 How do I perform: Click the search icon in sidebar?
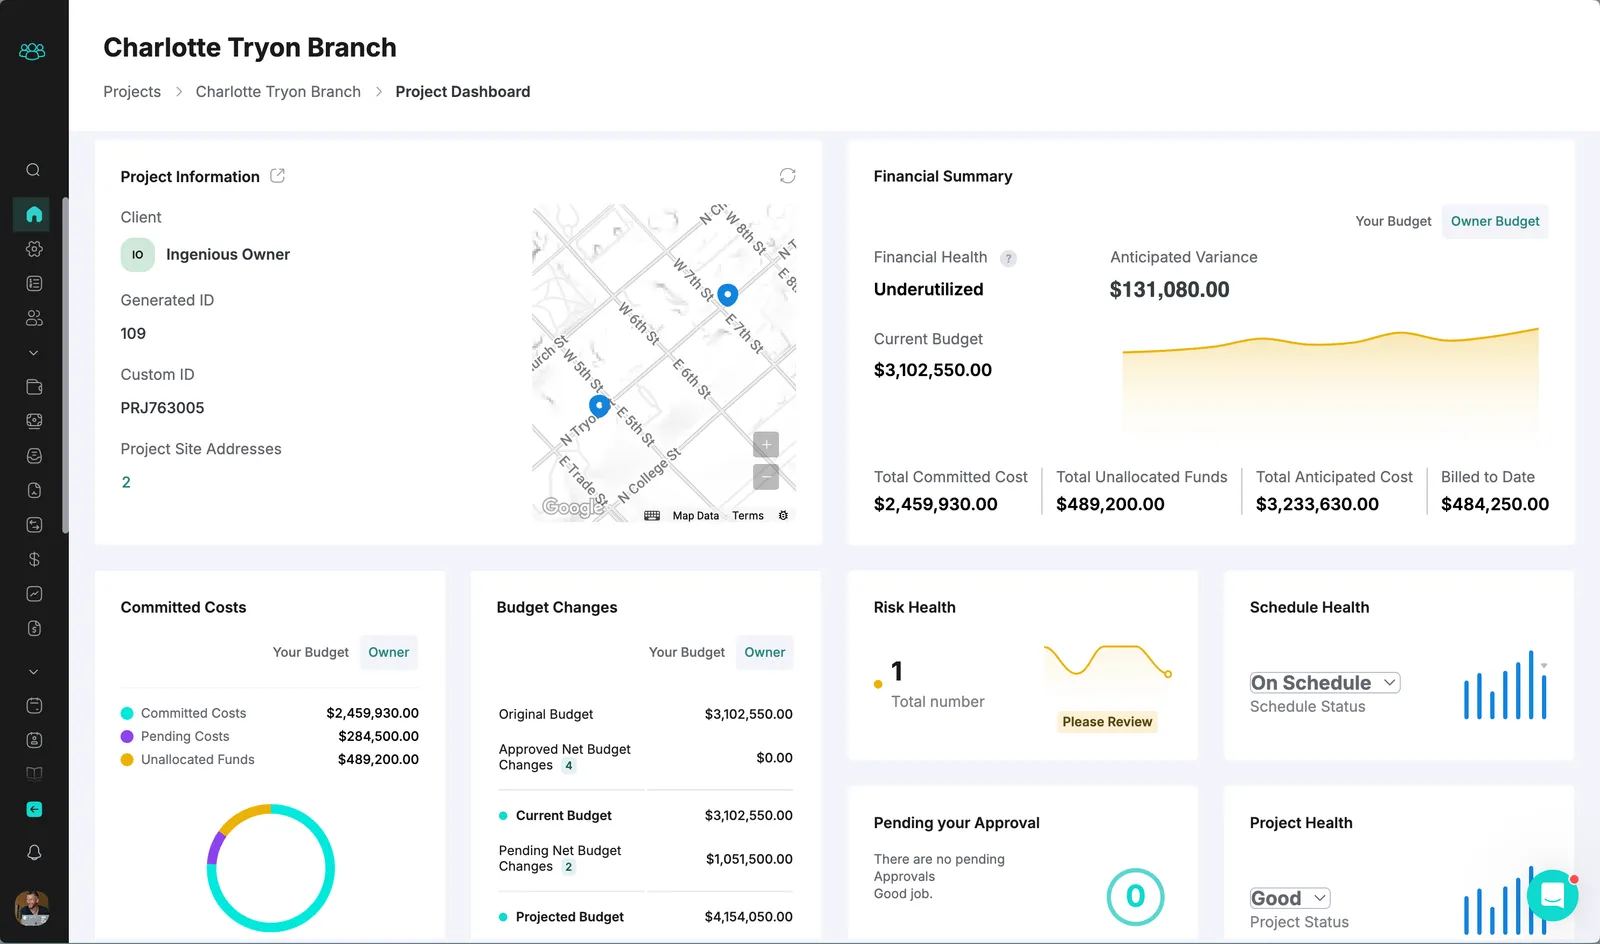click(x=33, y=170)
